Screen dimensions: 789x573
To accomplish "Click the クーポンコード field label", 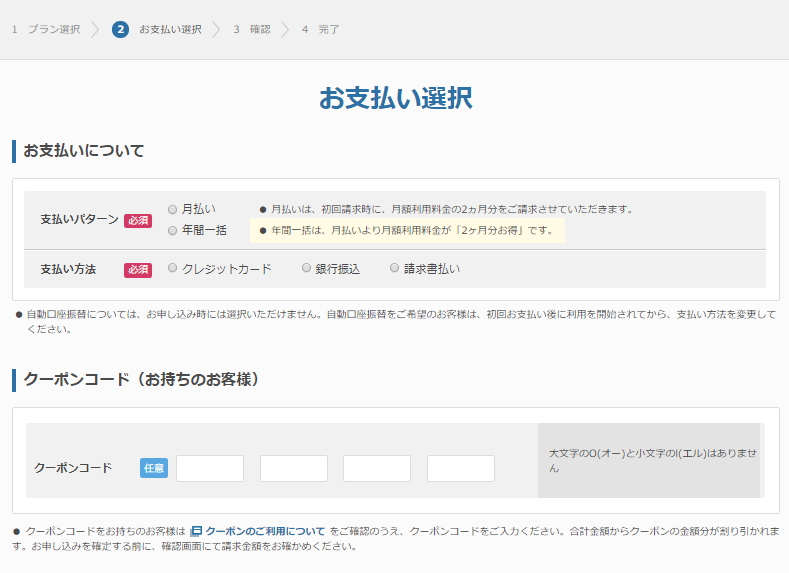I will (x=73, y=468).
